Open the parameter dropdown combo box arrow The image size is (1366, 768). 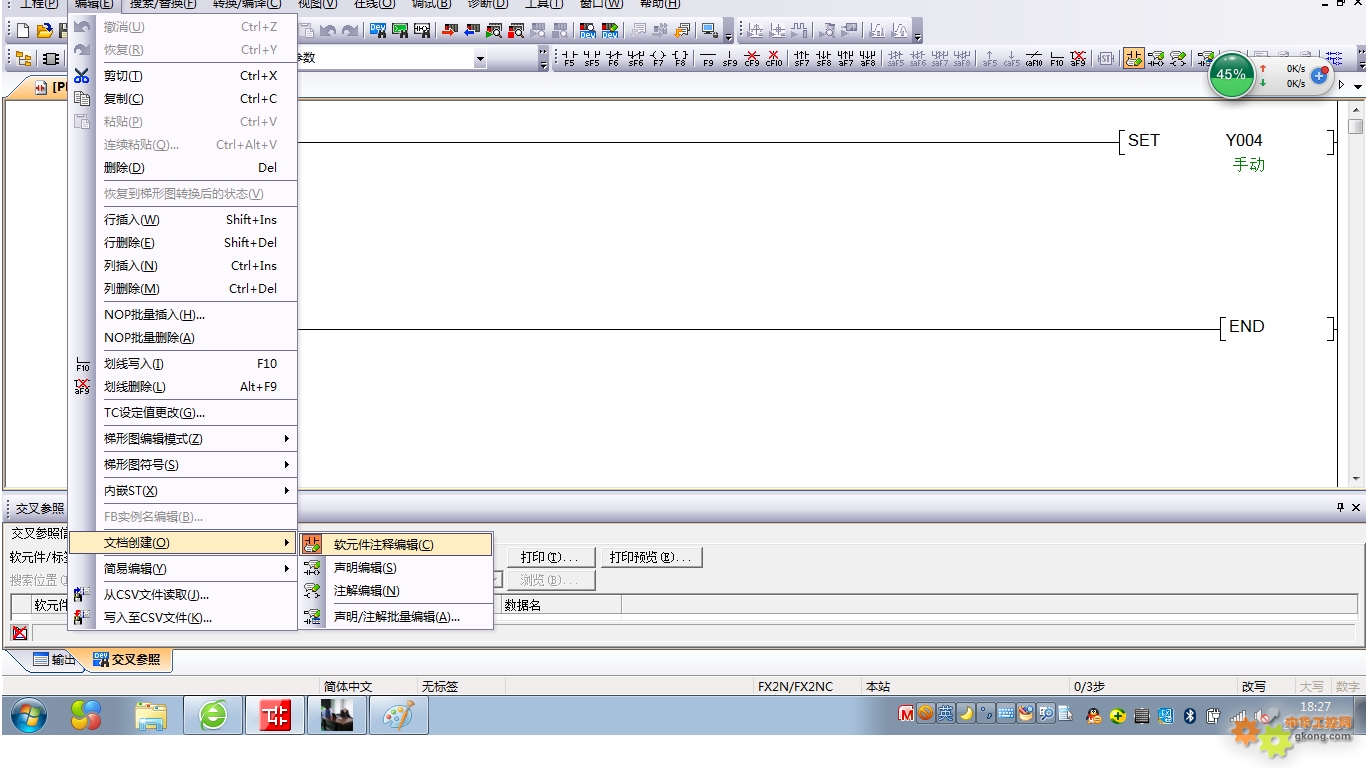480,59
